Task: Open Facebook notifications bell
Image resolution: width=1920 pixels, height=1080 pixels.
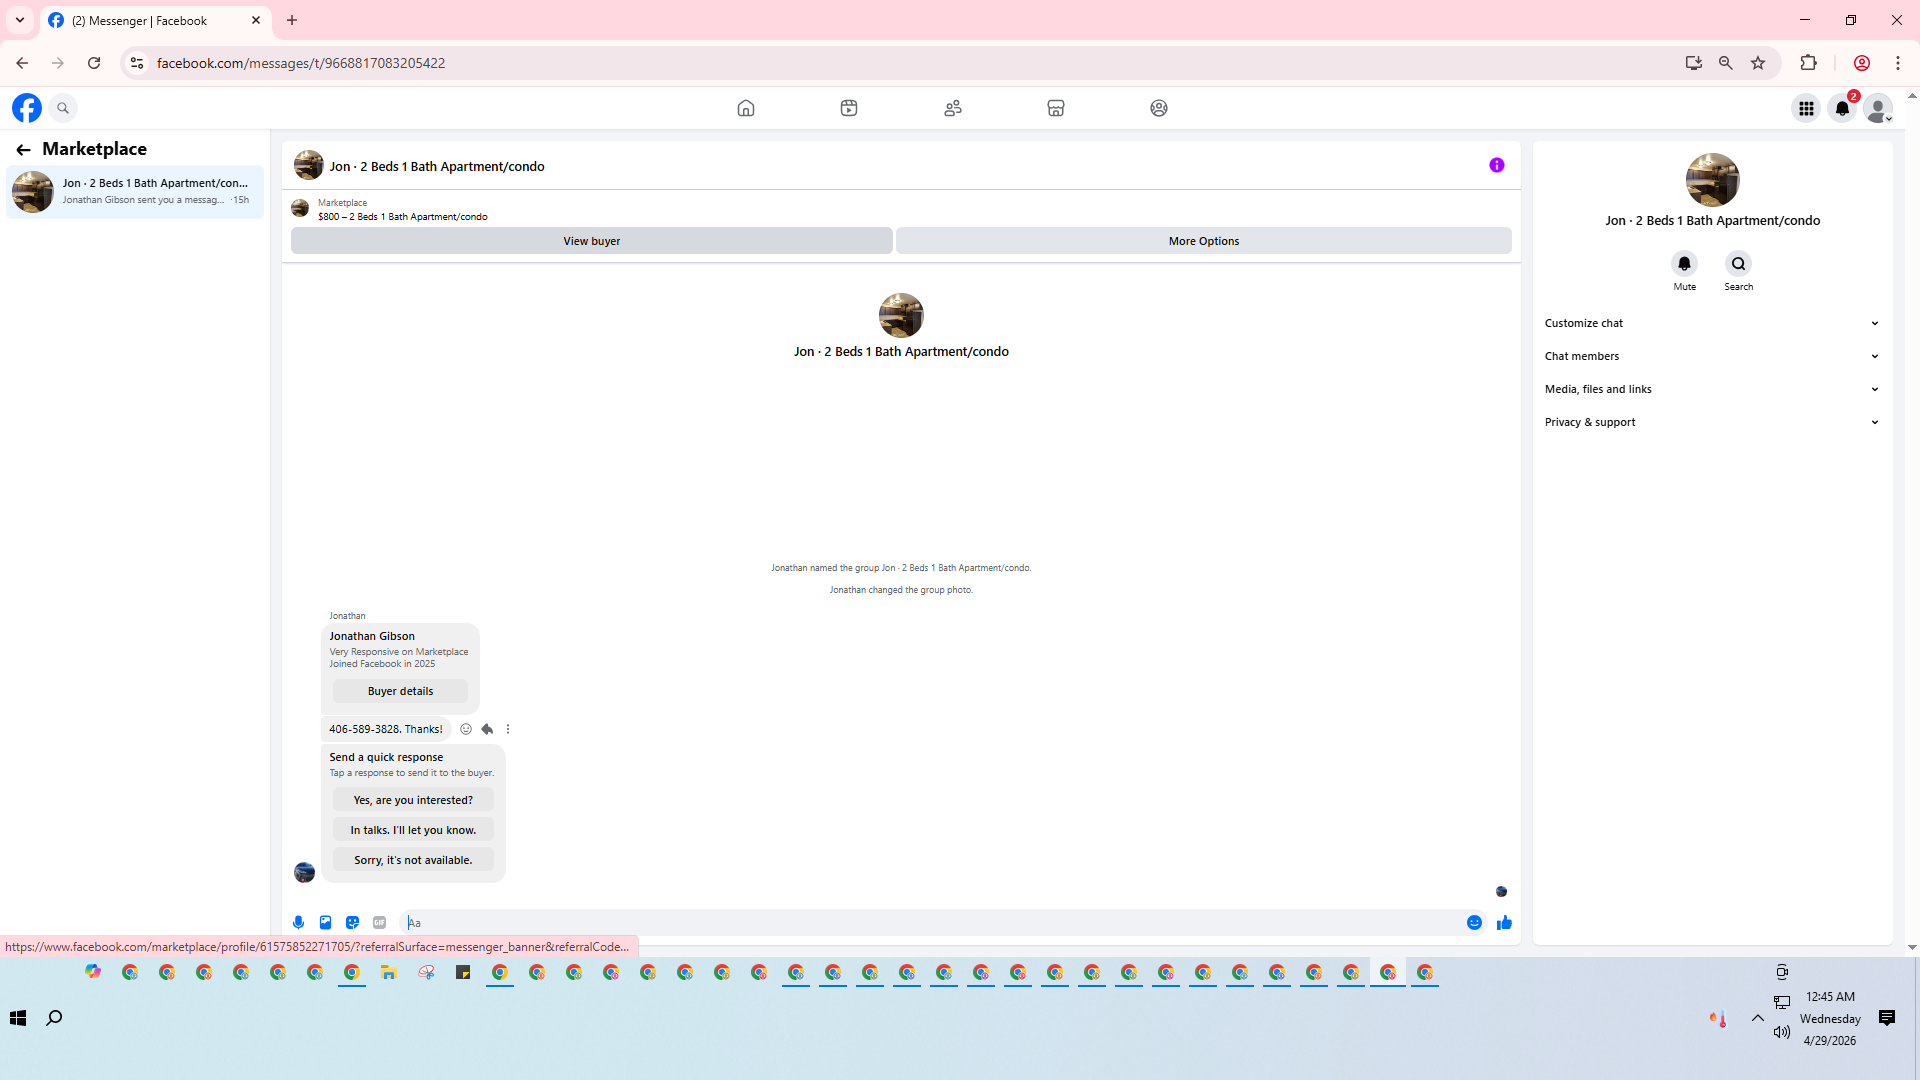Action: tap(1842, 108)
